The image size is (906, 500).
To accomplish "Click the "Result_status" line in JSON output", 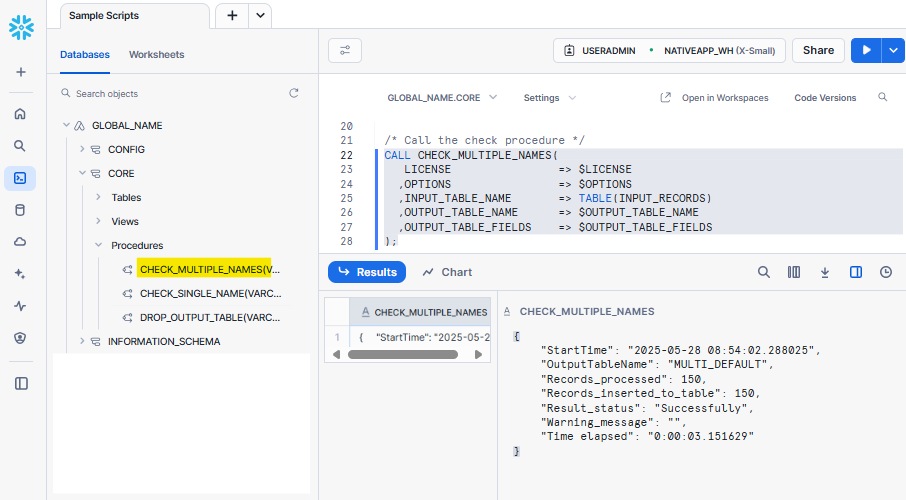I will coord(648,408).
